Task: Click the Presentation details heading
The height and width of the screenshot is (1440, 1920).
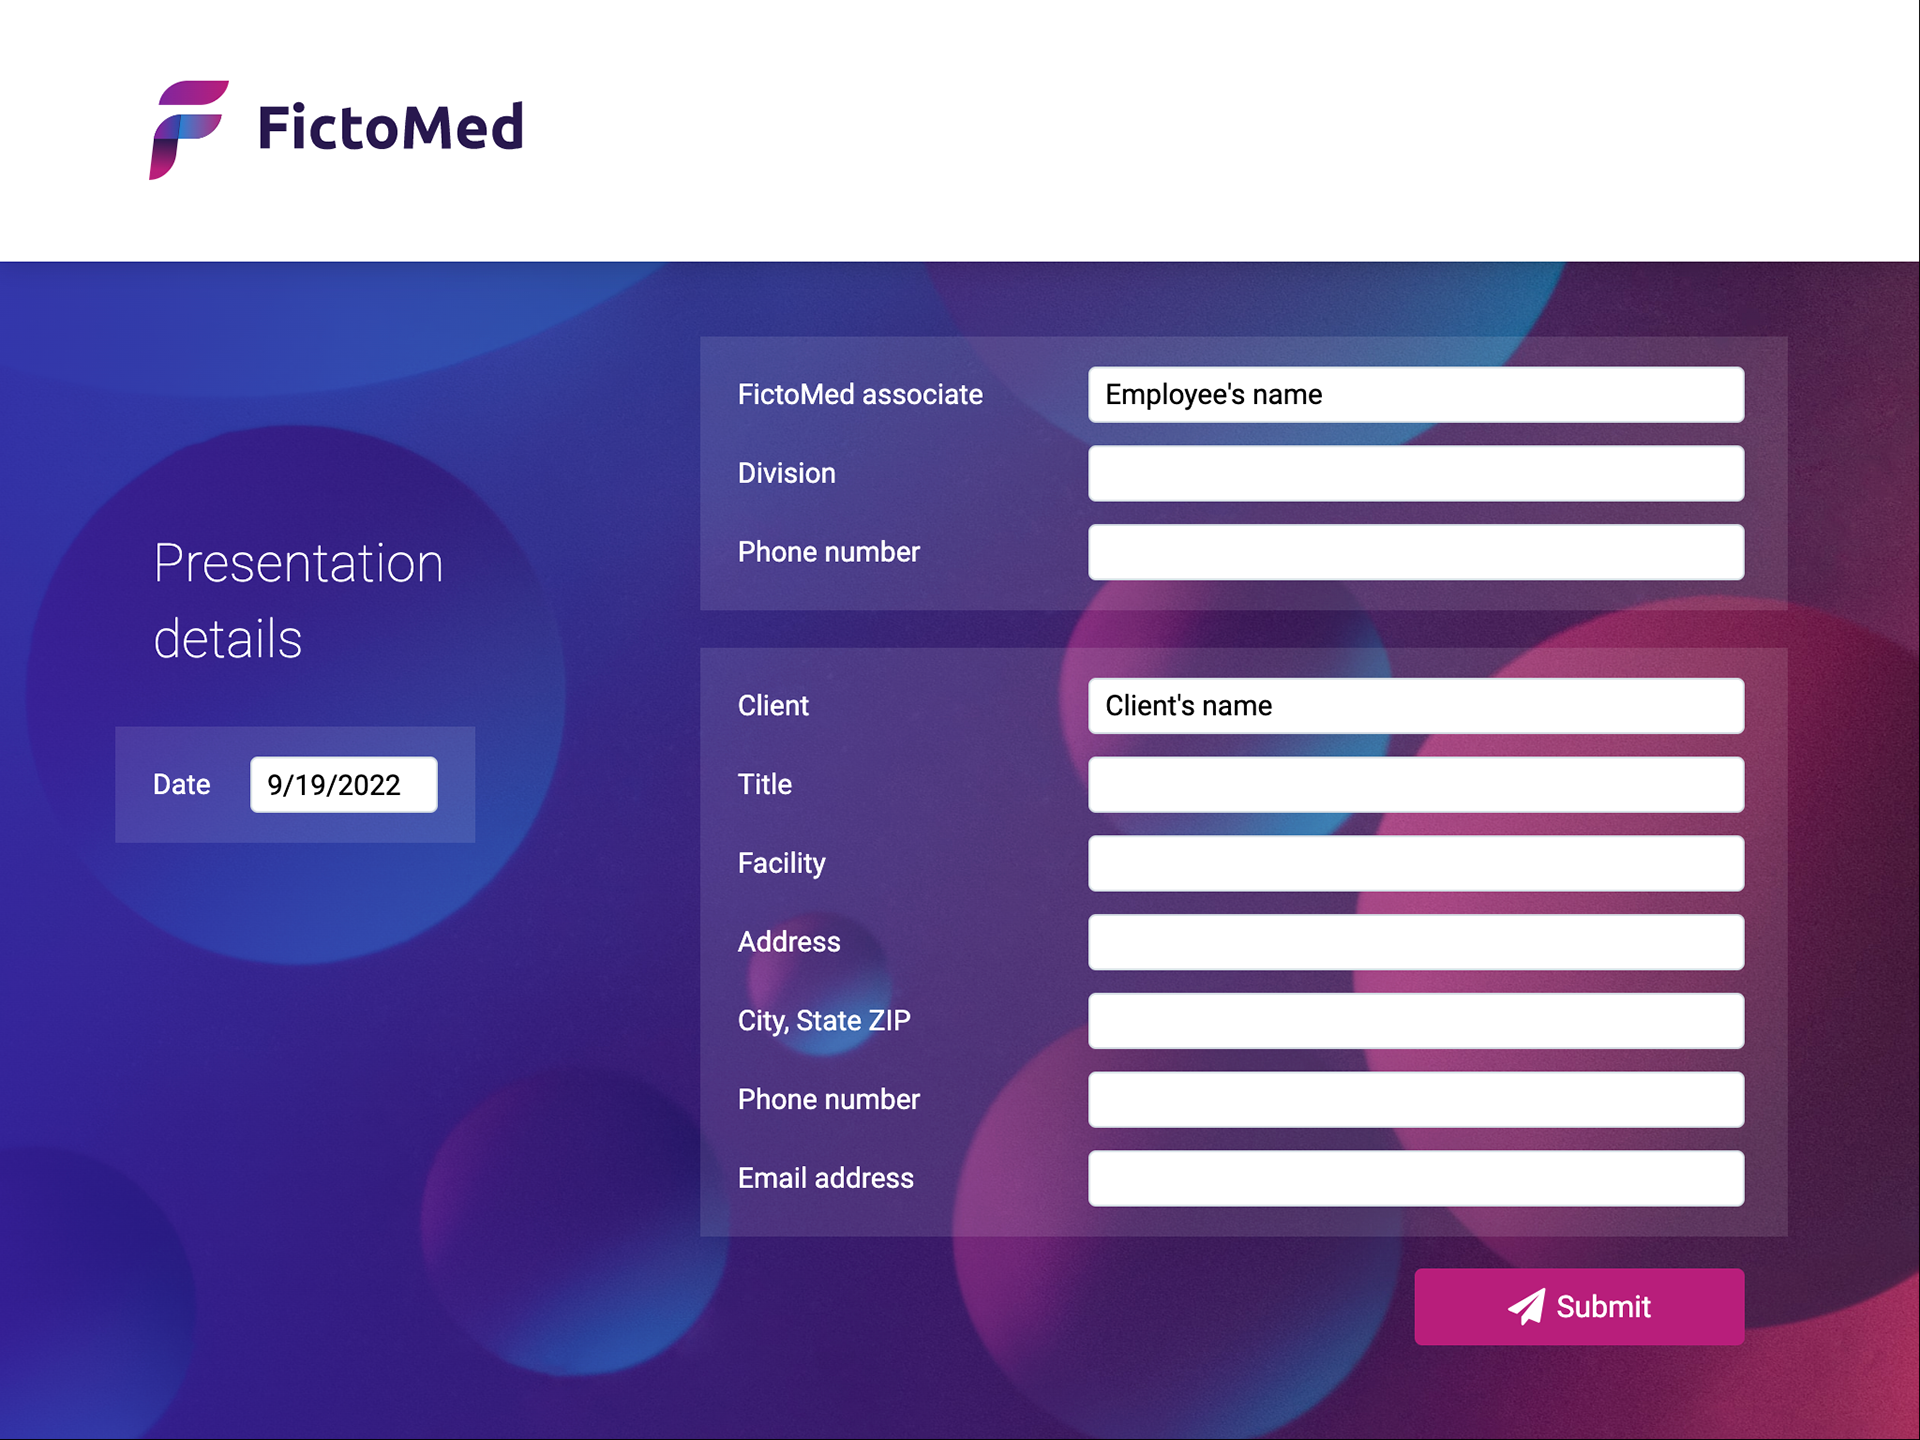Action: (x=298, y=600)
